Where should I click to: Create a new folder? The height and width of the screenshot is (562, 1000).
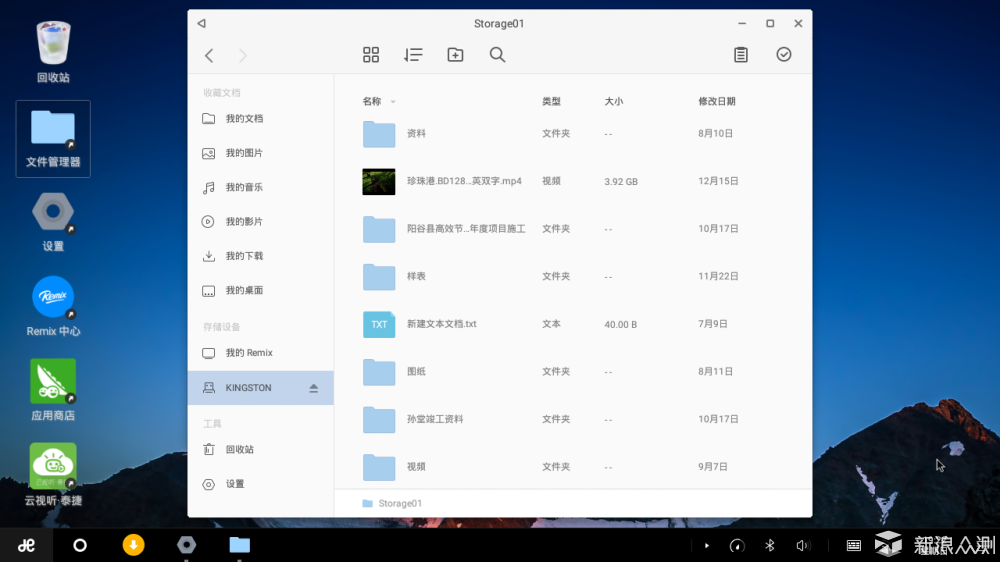pyautogui.click(x=455, y=55)
